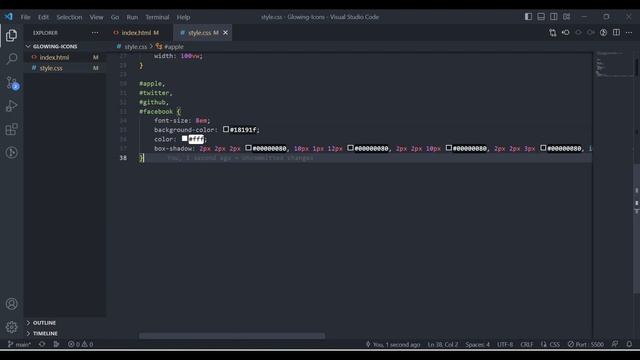Click third box-shadow #00000080 color swatch
Viewport: 640px width, 360px height.
click(x=449, y=148)
